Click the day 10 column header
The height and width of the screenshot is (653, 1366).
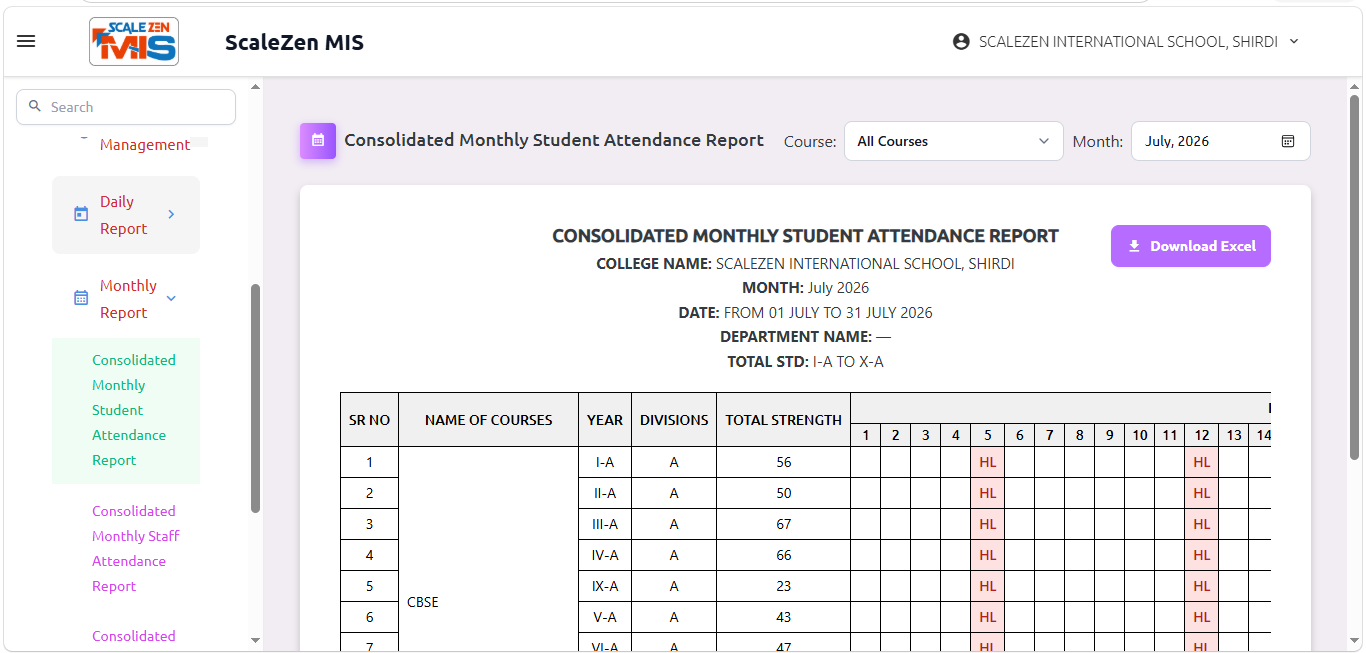pos(1140,435)
